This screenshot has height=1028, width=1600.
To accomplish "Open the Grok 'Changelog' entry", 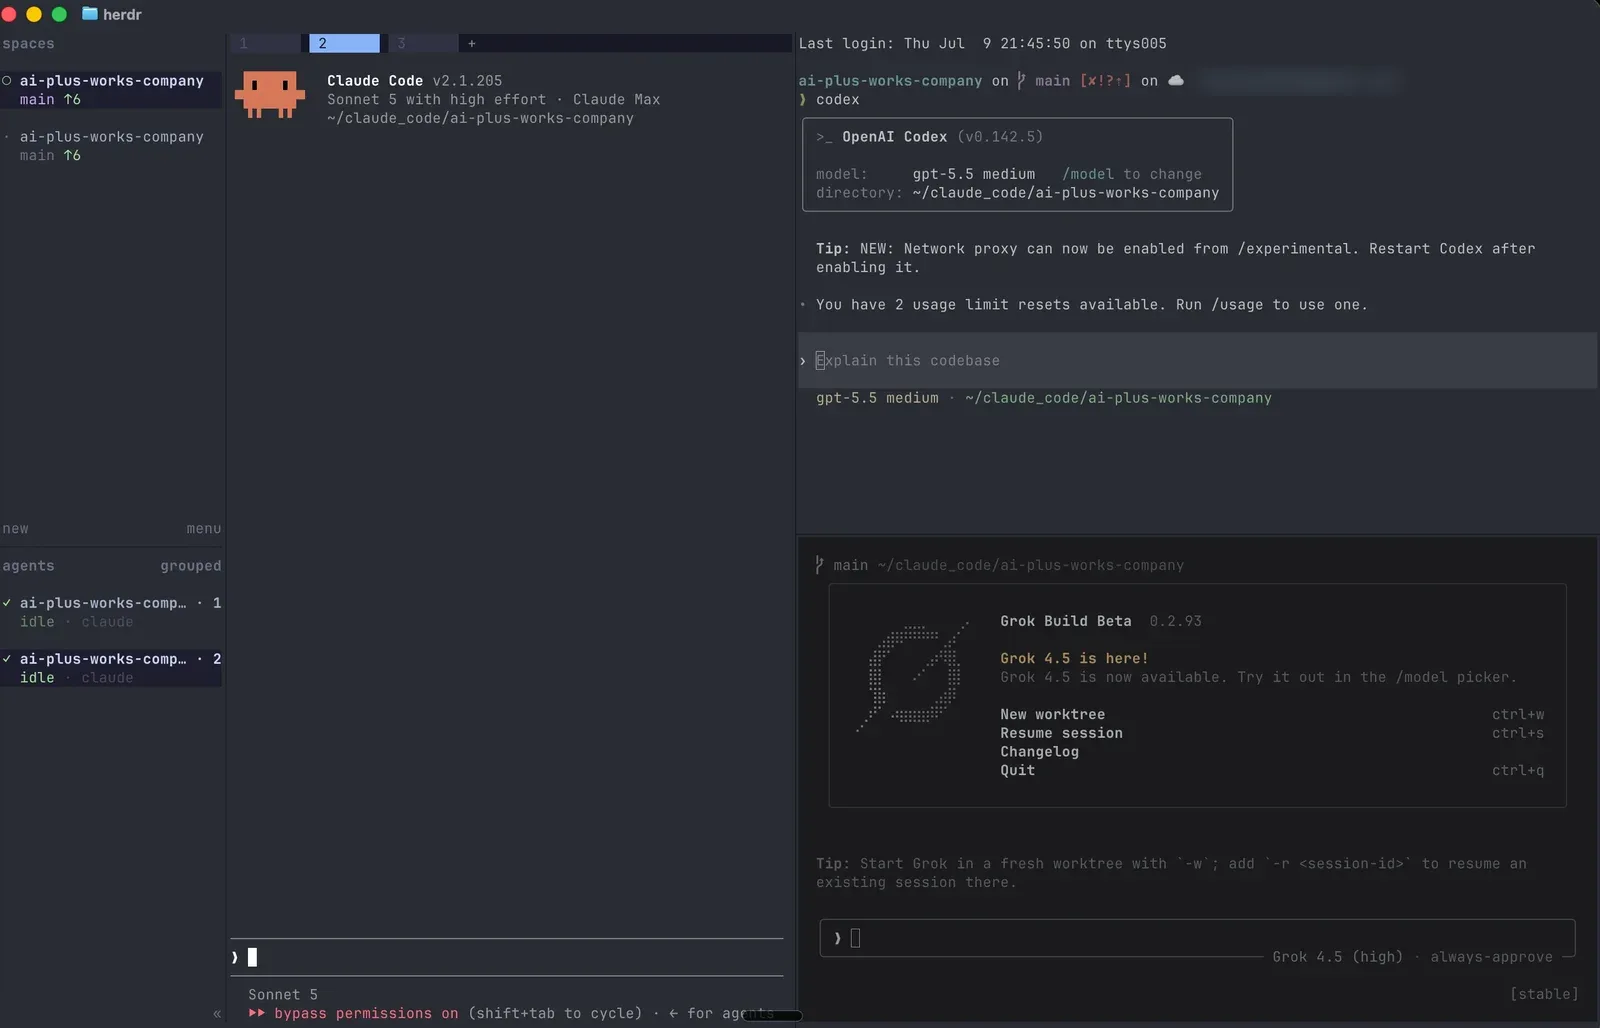I will point(1040,752).
